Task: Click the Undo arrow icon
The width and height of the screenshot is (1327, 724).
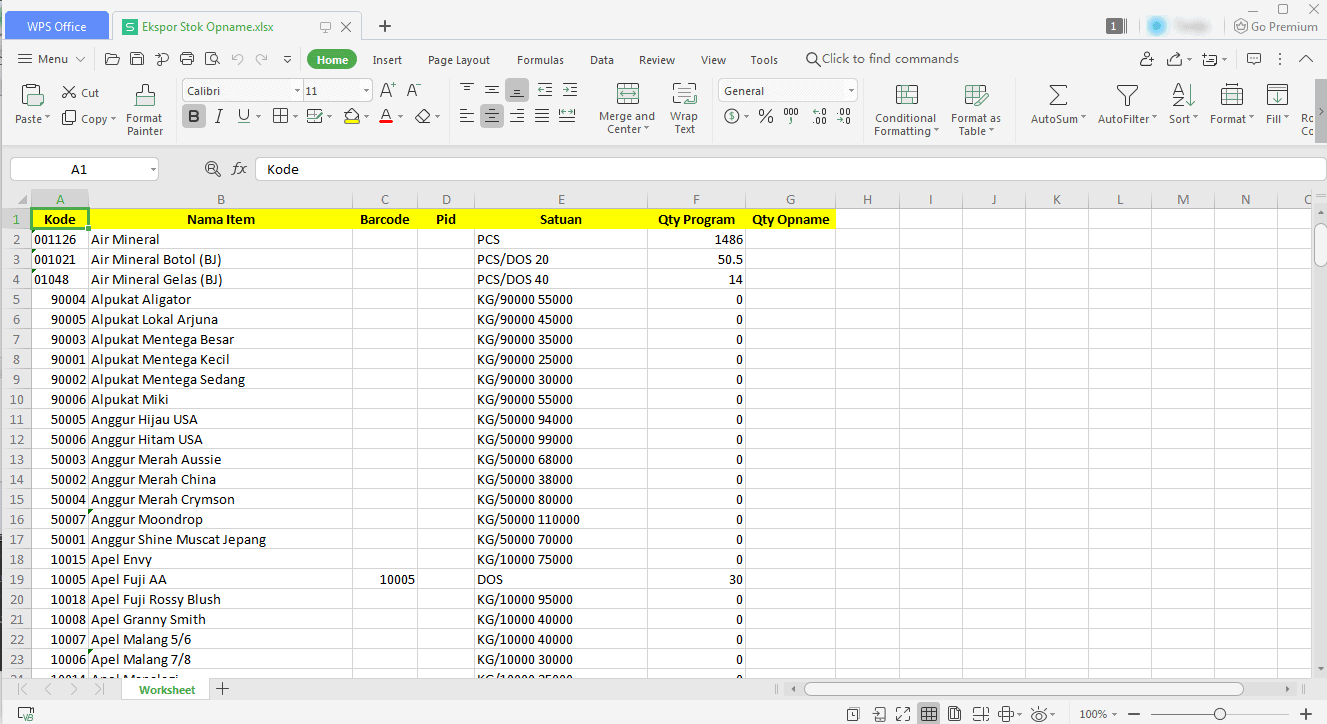Action: 238,59
